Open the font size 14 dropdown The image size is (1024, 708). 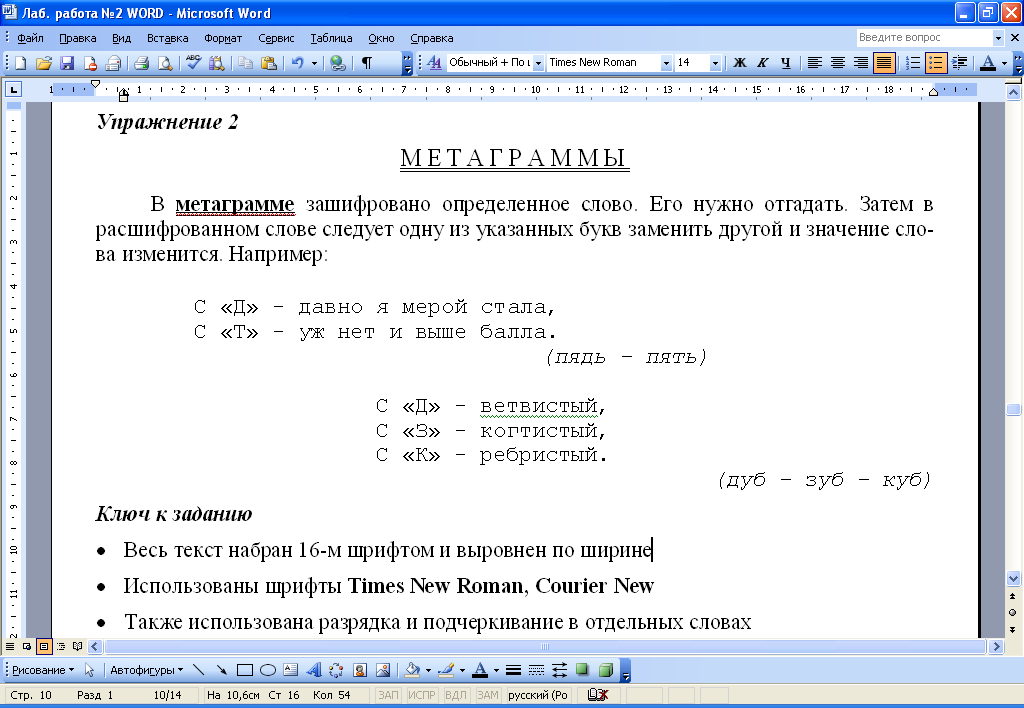(715, 63)
